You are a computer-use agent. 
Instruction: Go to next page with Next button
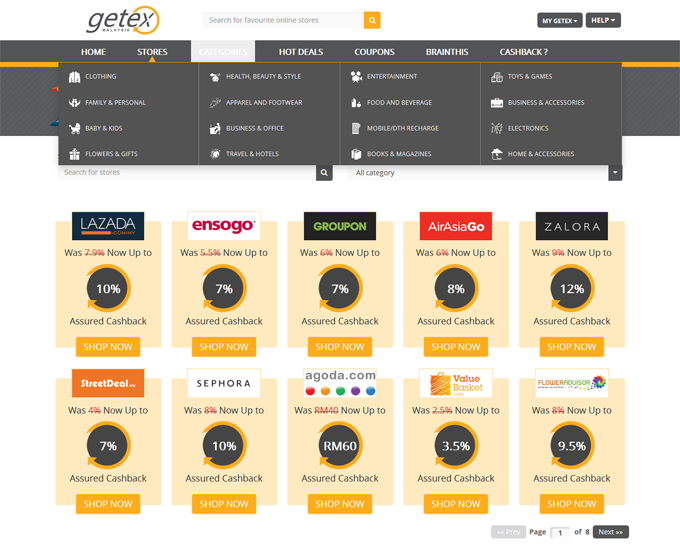coord(611,532)
